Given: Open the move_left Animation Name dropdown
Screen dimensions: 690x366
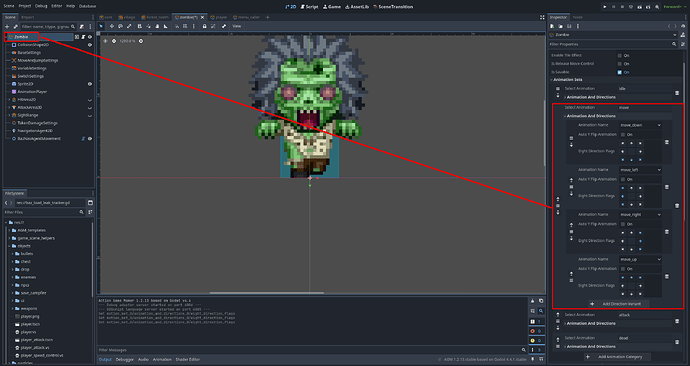Looking at the screenshot, I should pos(640,170).
